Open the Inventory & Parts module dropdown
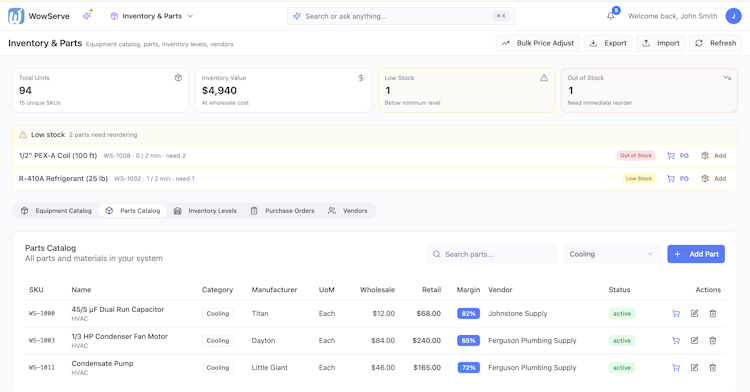Viewport: 750px width, 392px height. 151,16
